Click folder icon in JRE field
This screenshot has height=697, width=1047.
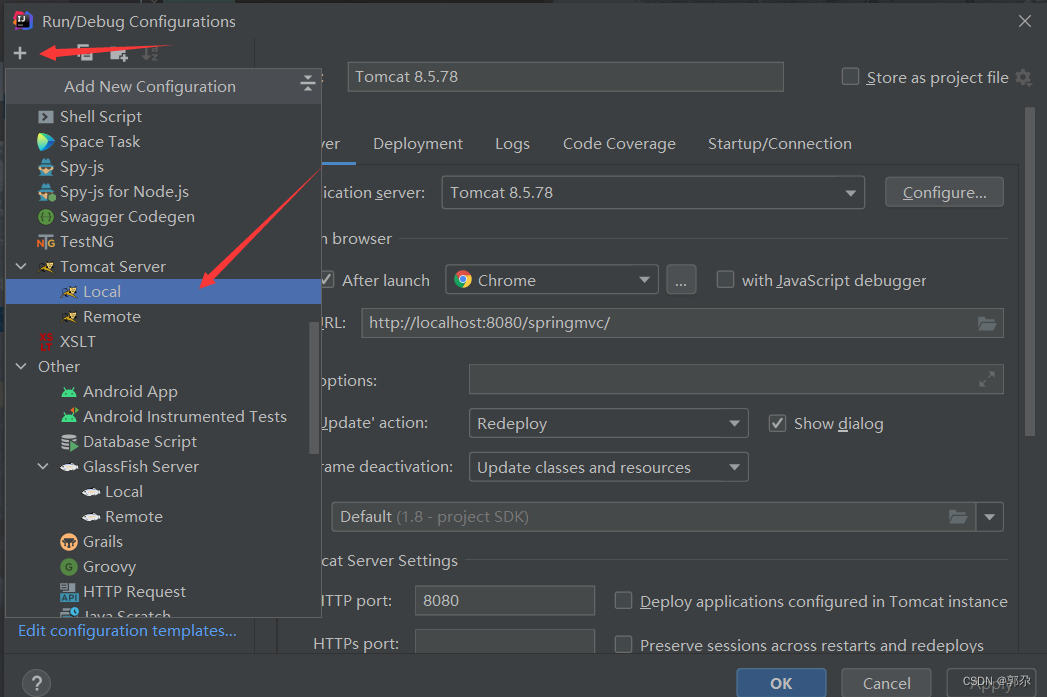coord(958,517)
